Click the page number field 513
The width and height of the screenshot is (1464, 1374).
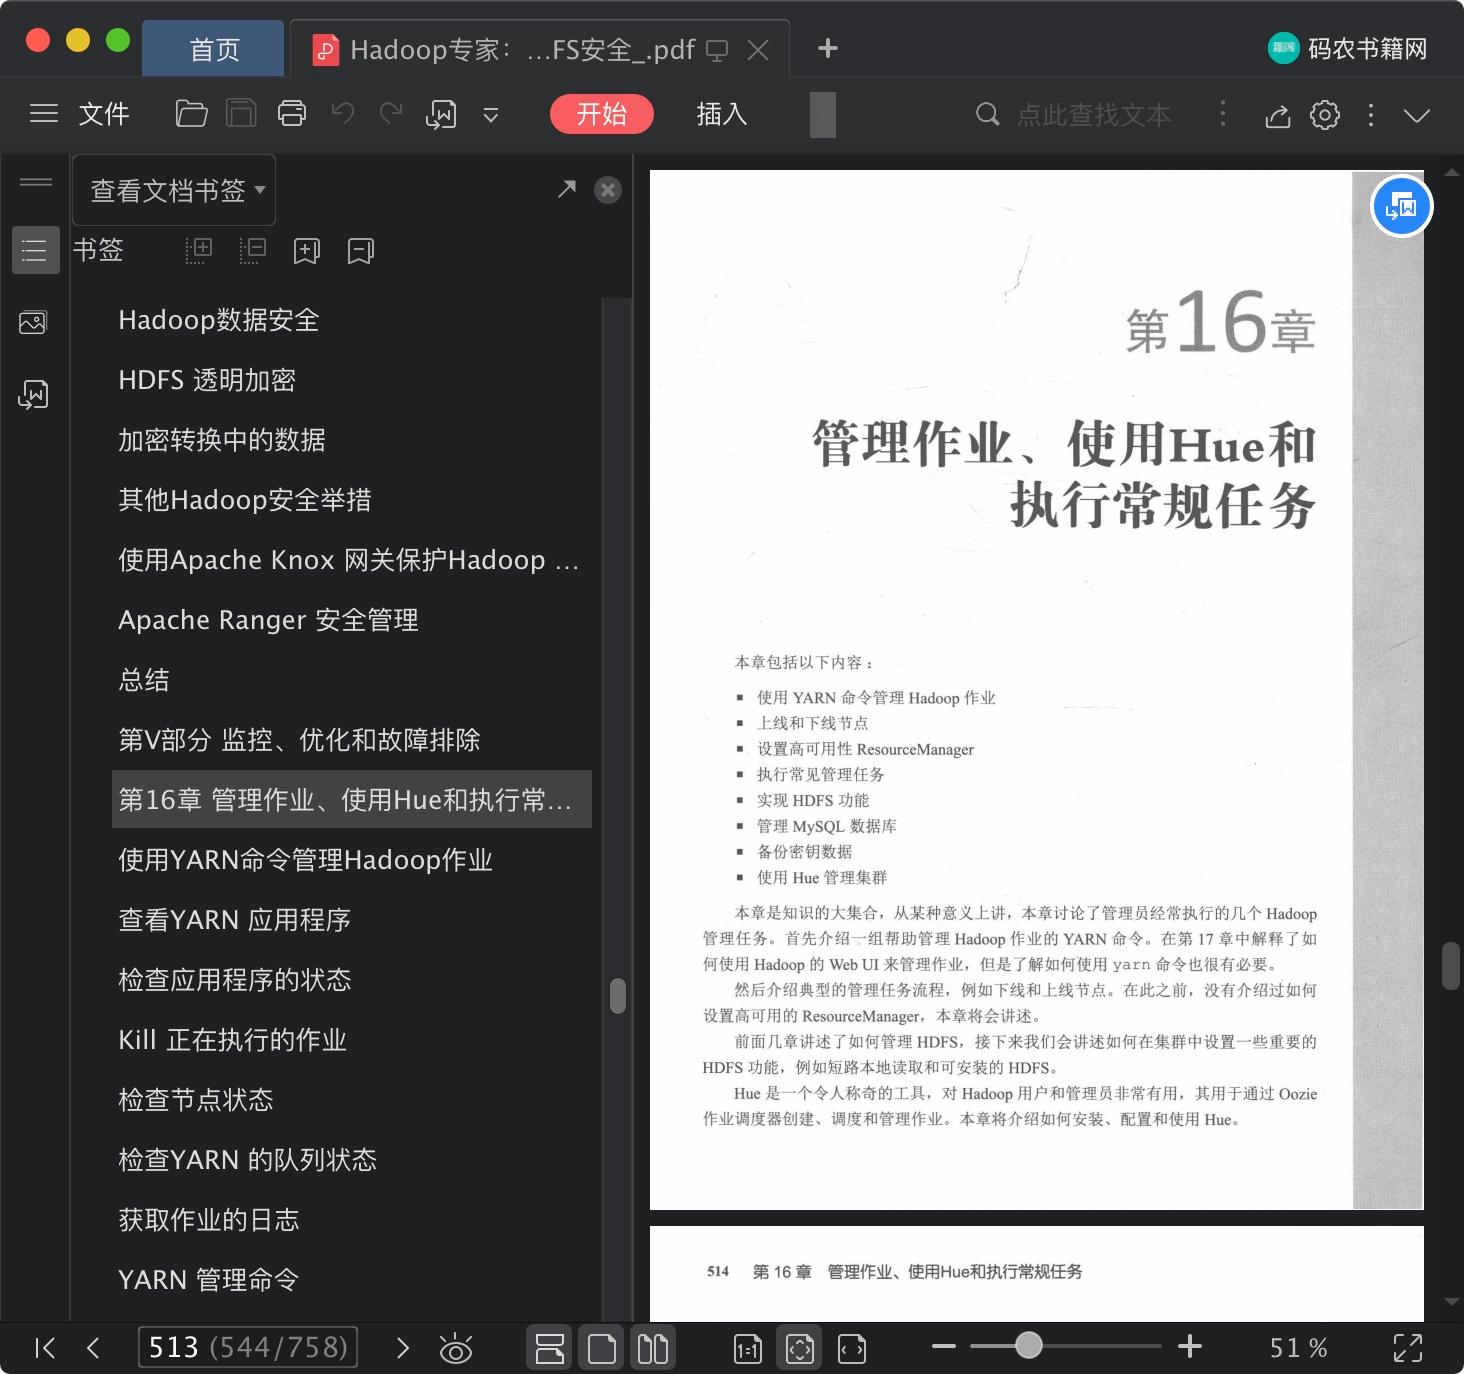tap(248, 1347)
